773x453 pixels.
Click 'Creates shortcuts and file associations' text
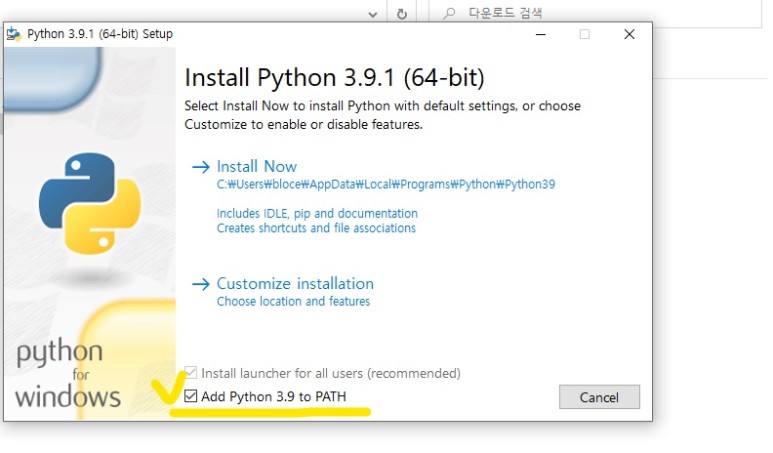[316, 228]
